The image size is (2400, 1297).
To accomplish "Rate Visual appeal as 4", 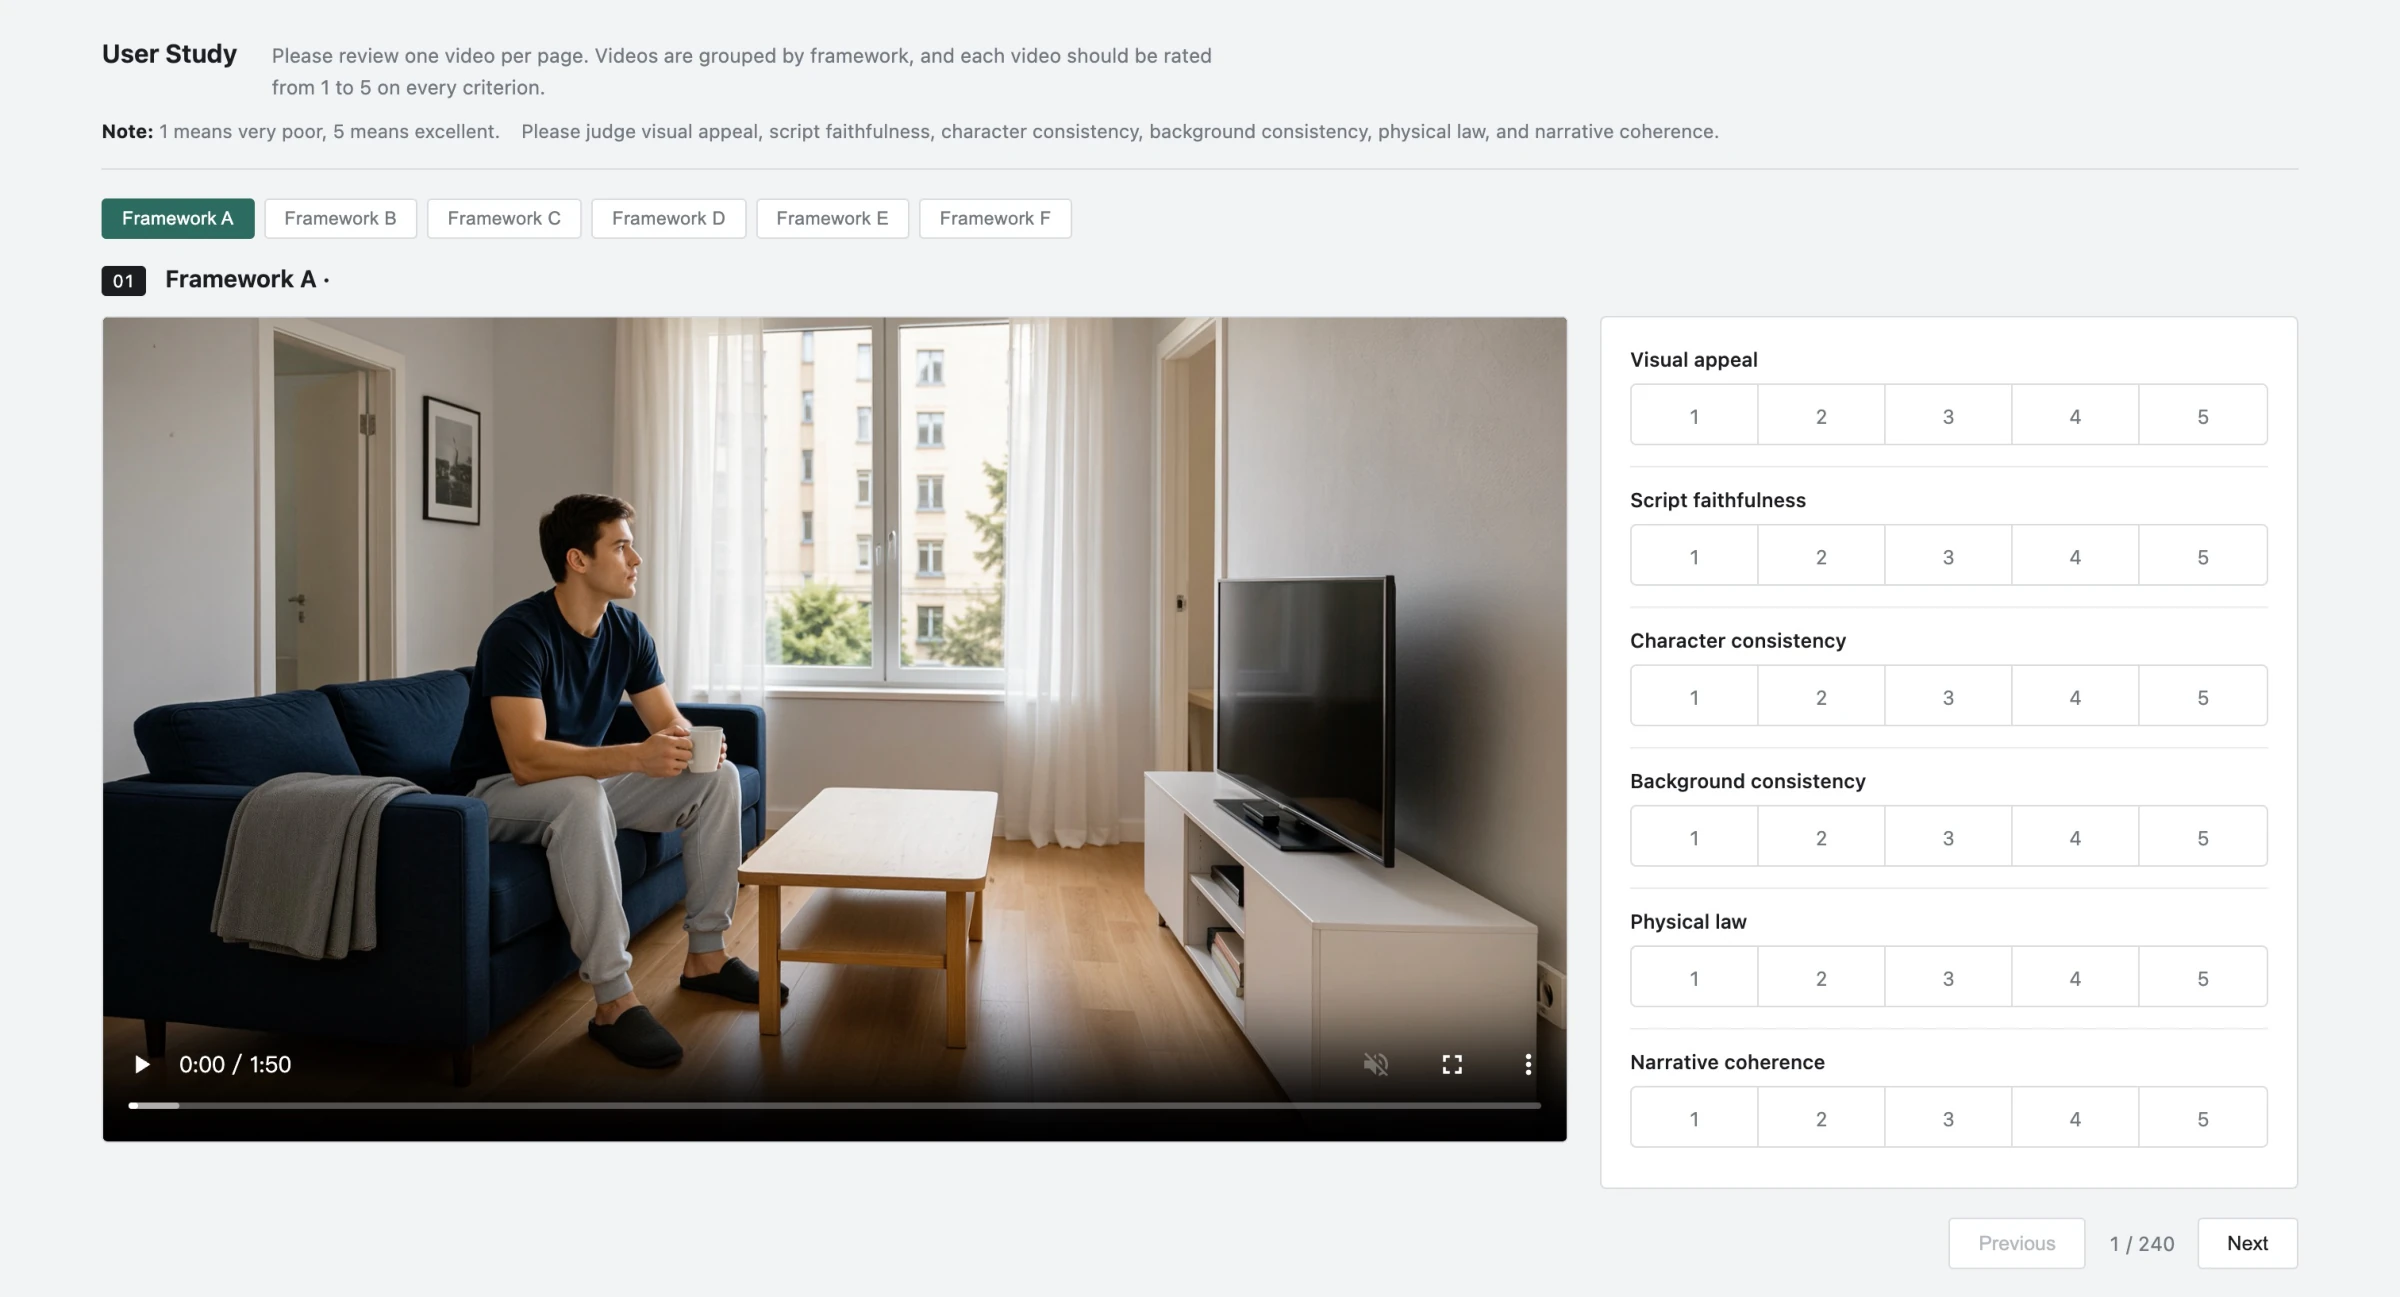I will point(2075,415).
